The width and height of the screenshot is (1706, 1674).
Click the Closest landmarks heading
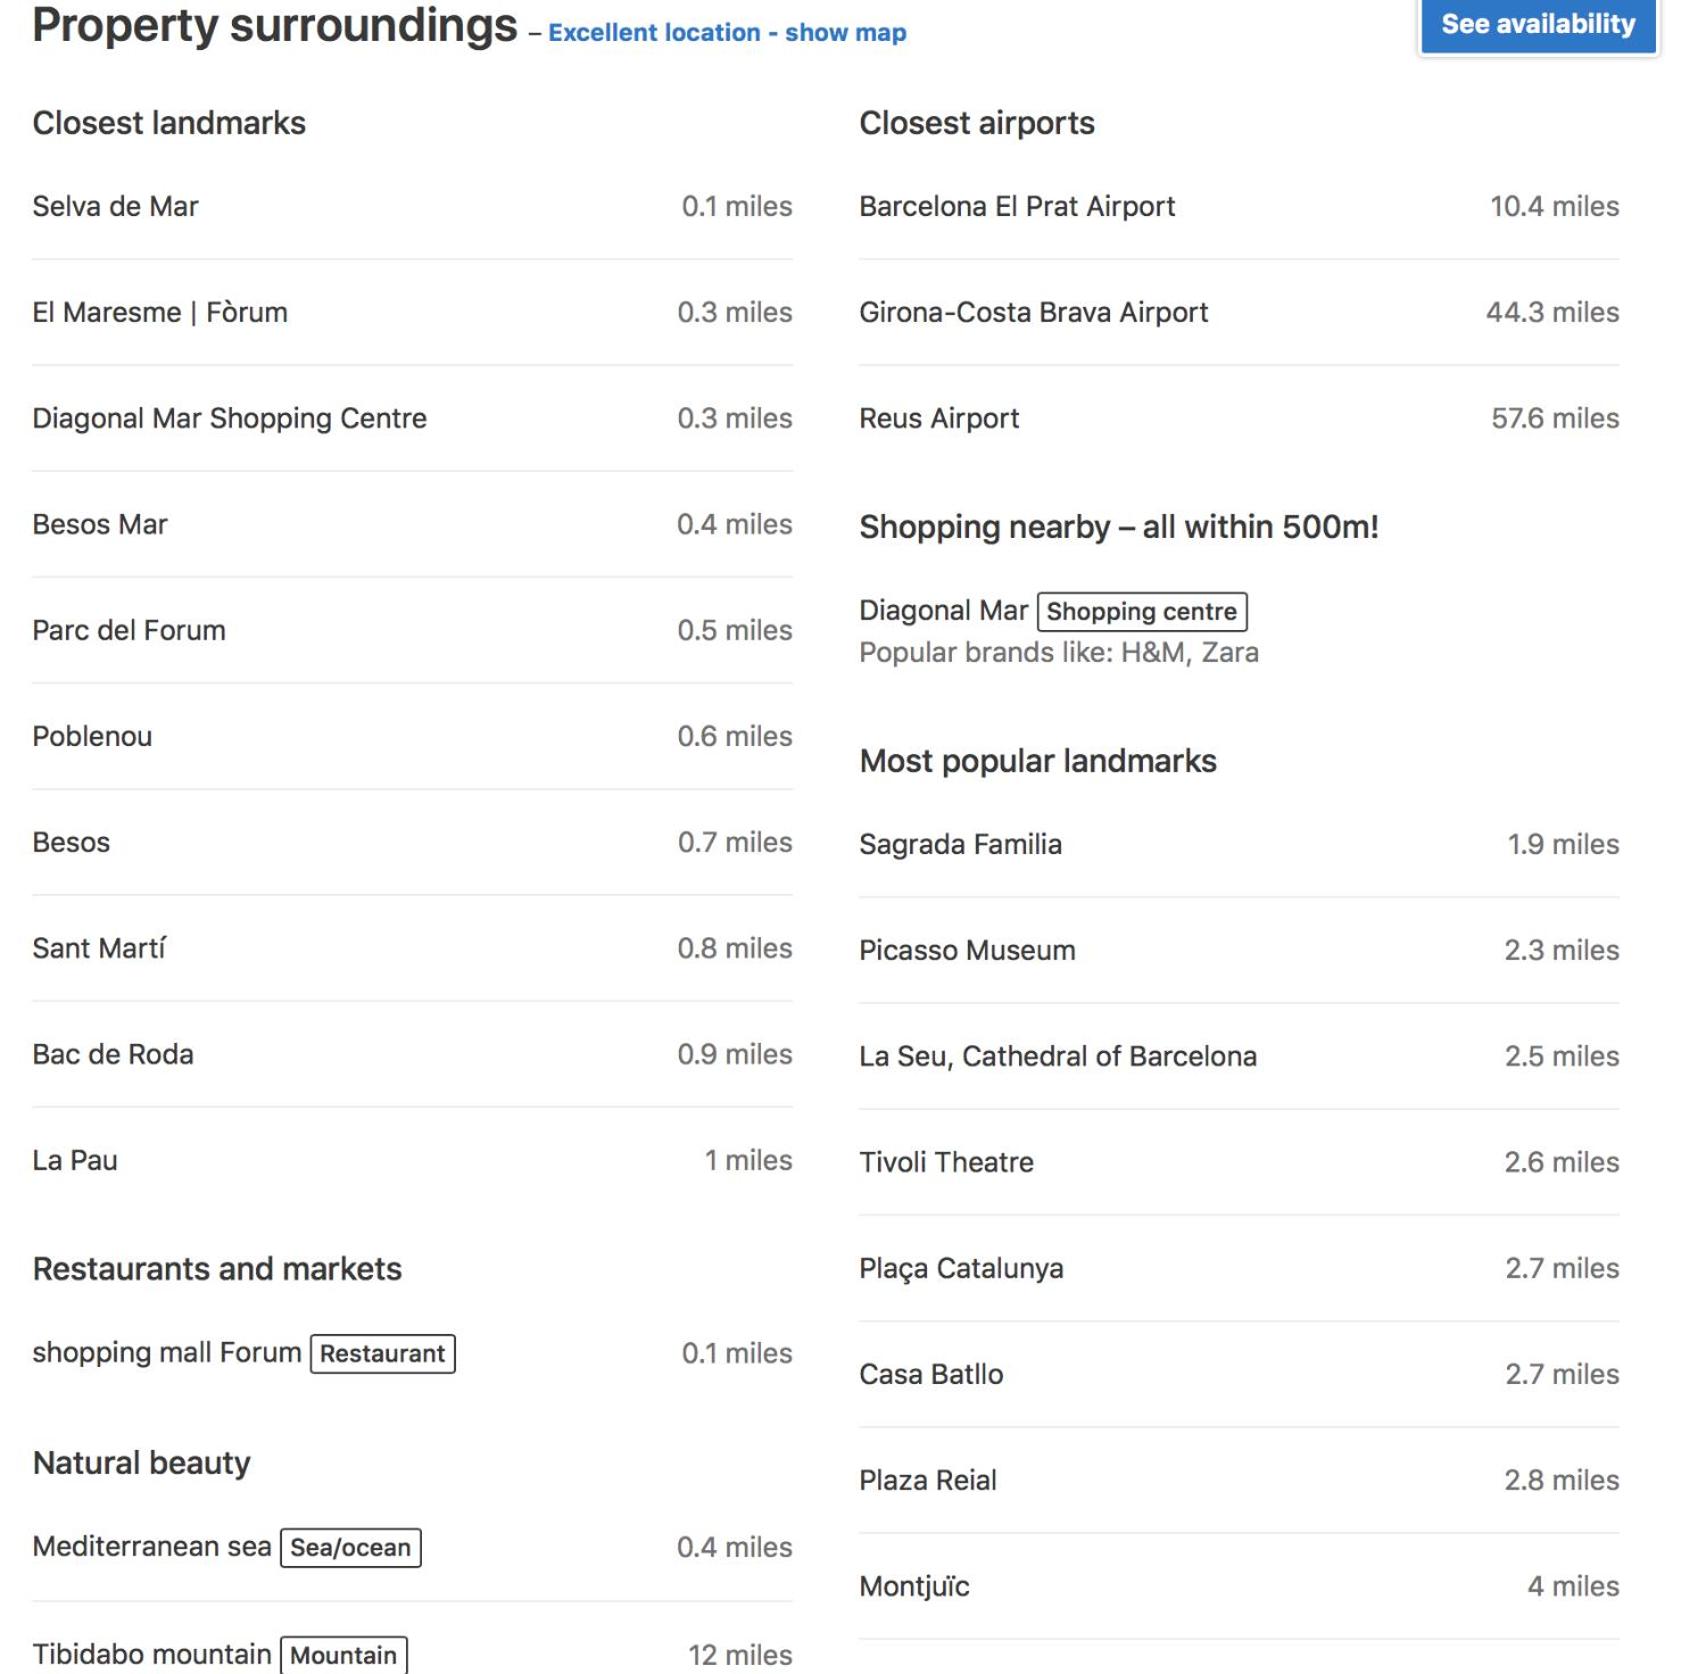pos(169,123)
